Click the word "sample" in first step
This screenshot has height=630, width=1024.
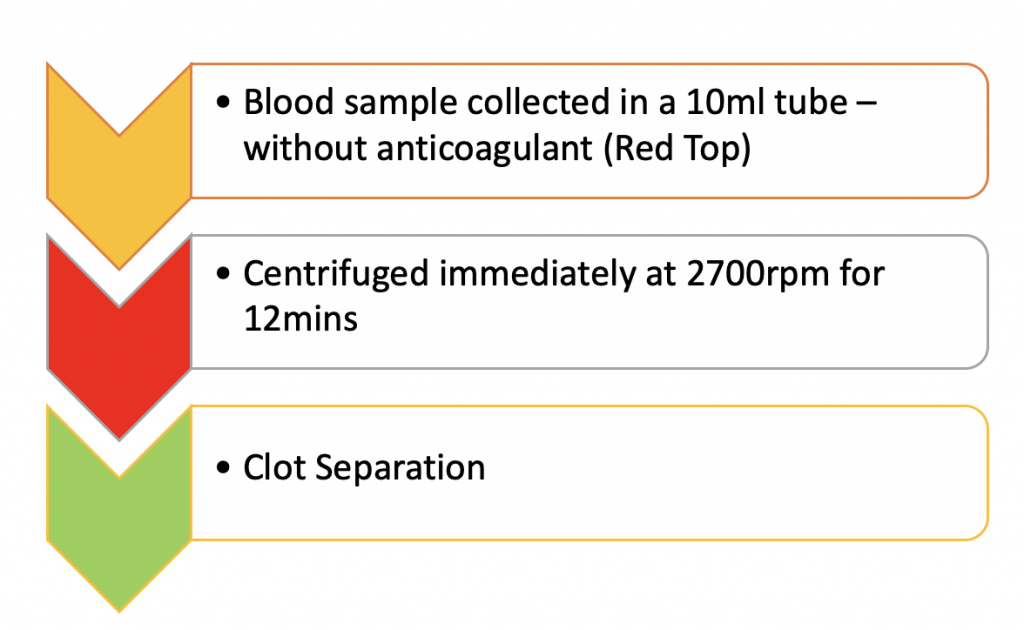(390, 104)
